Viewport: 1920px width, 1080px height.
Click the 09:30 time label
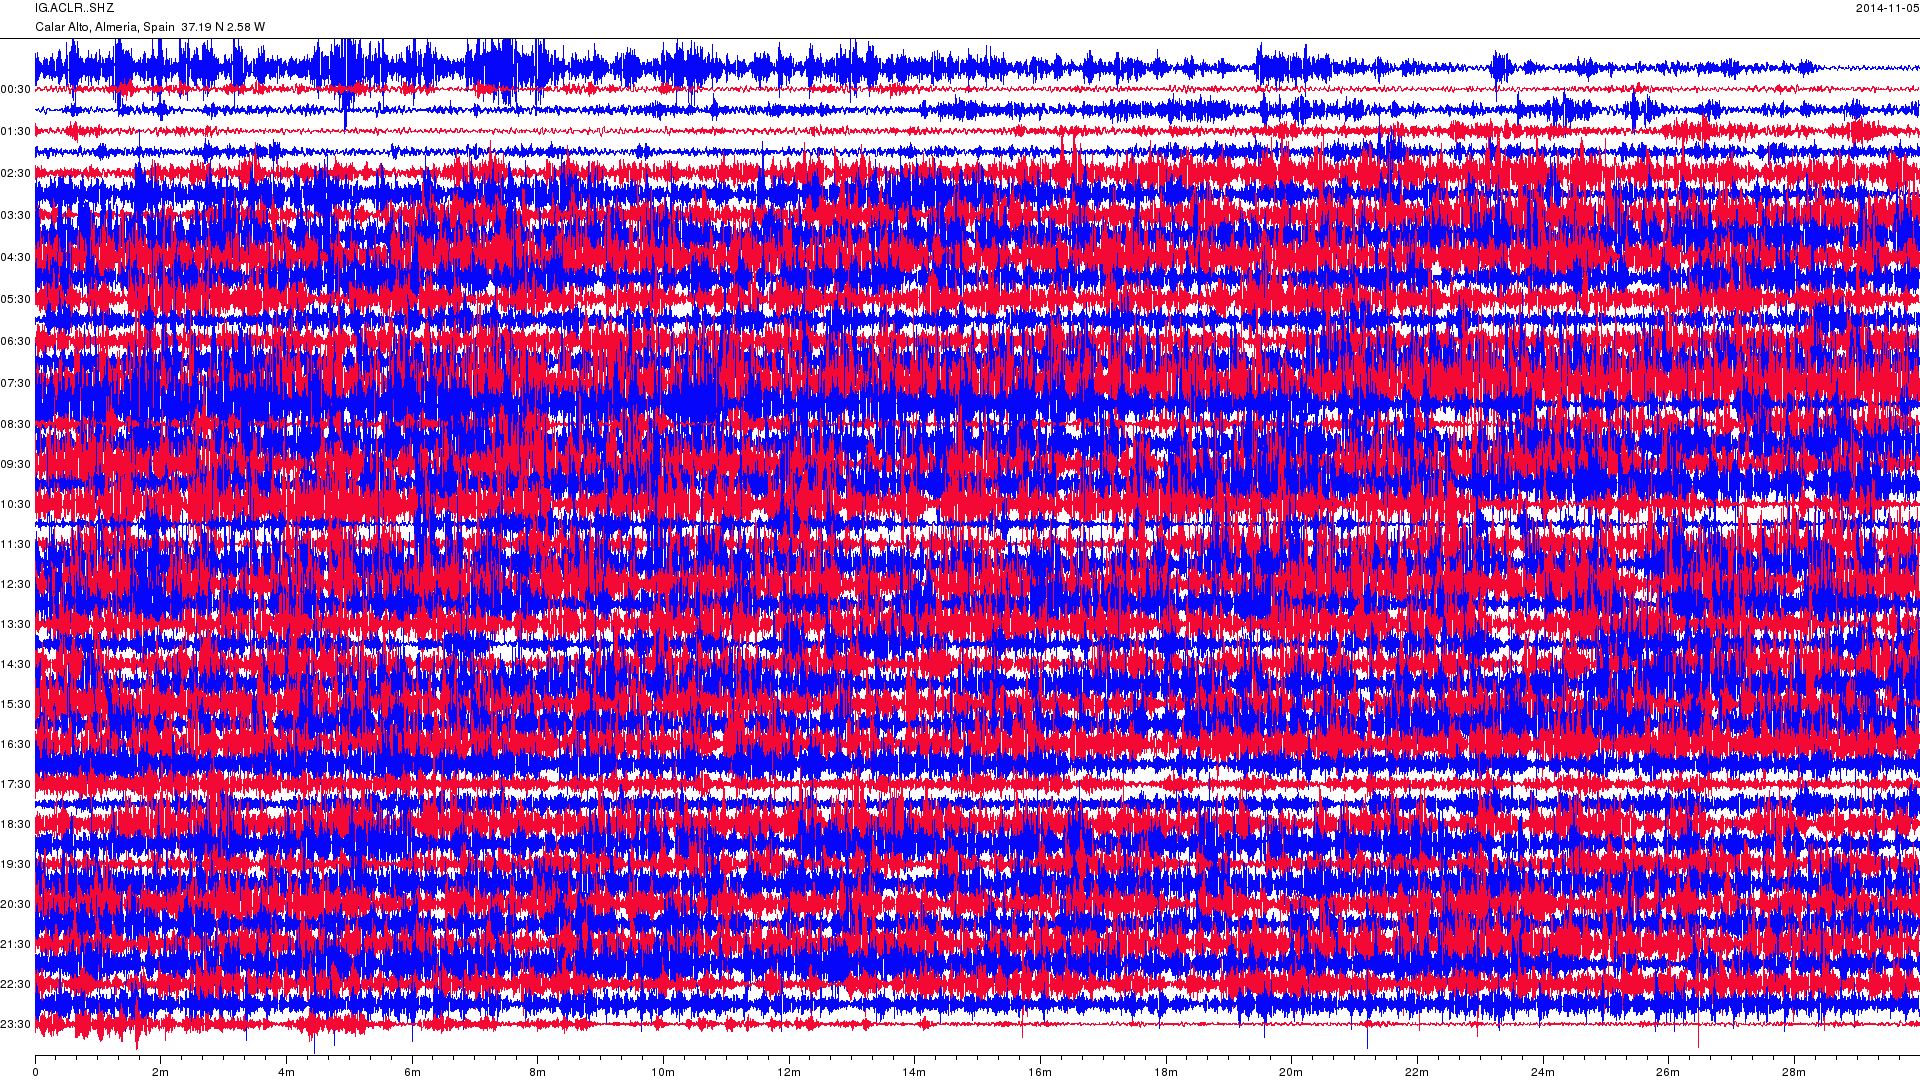pyautogui.click(x=16, y=465)
